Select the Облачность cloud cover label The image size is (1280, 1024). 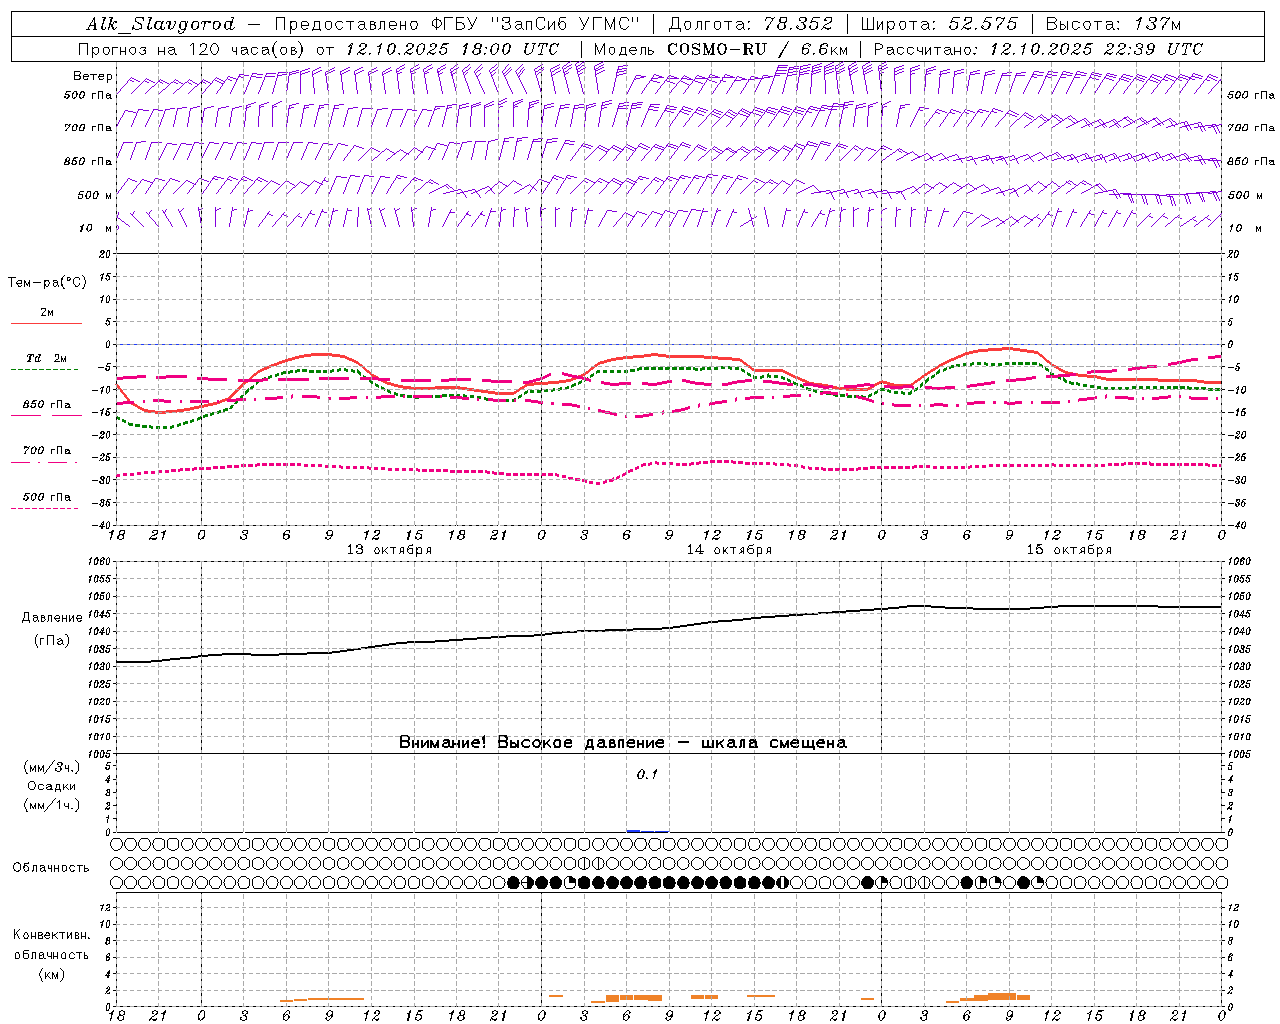click(51, 868)
